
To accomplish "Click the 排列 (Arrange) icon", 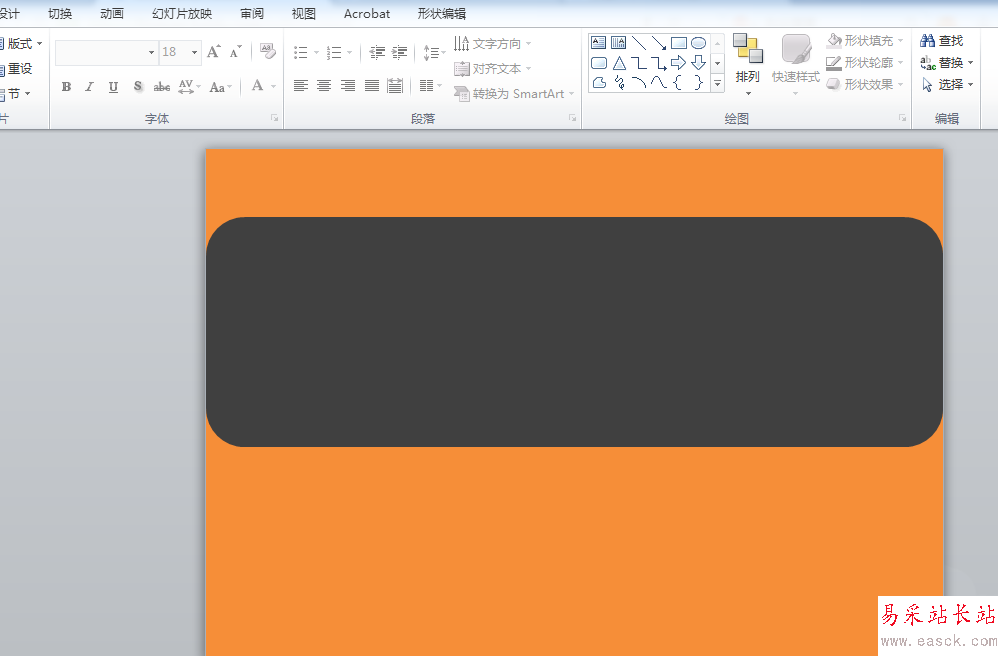I will 747,59.
